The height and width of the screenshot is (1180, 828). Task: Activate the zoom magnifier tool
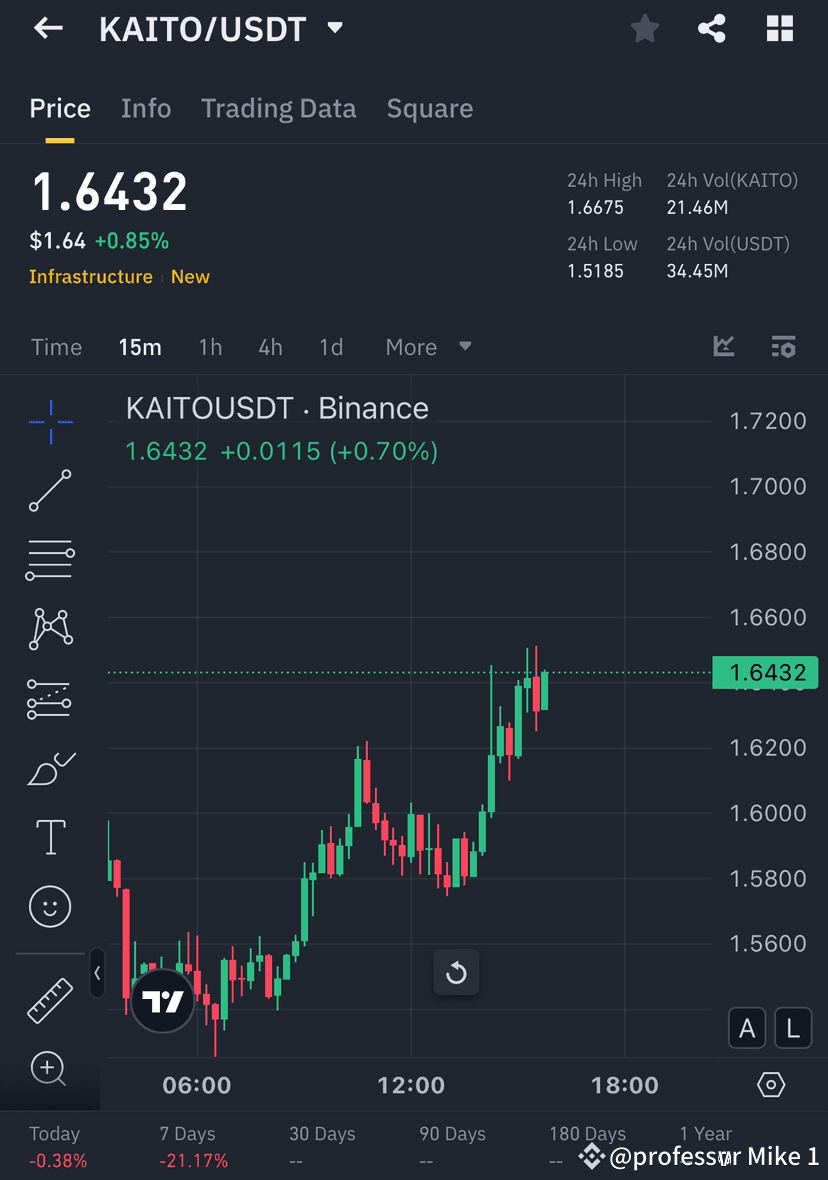(49, 1068)
